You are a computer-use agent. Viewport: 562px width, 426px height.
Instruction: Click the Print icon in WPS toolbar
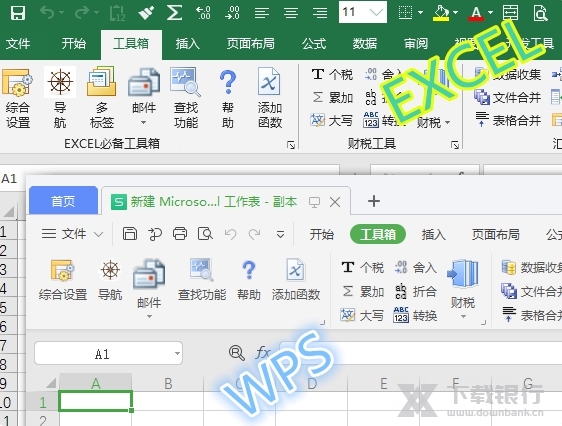[x=180, y=234]
